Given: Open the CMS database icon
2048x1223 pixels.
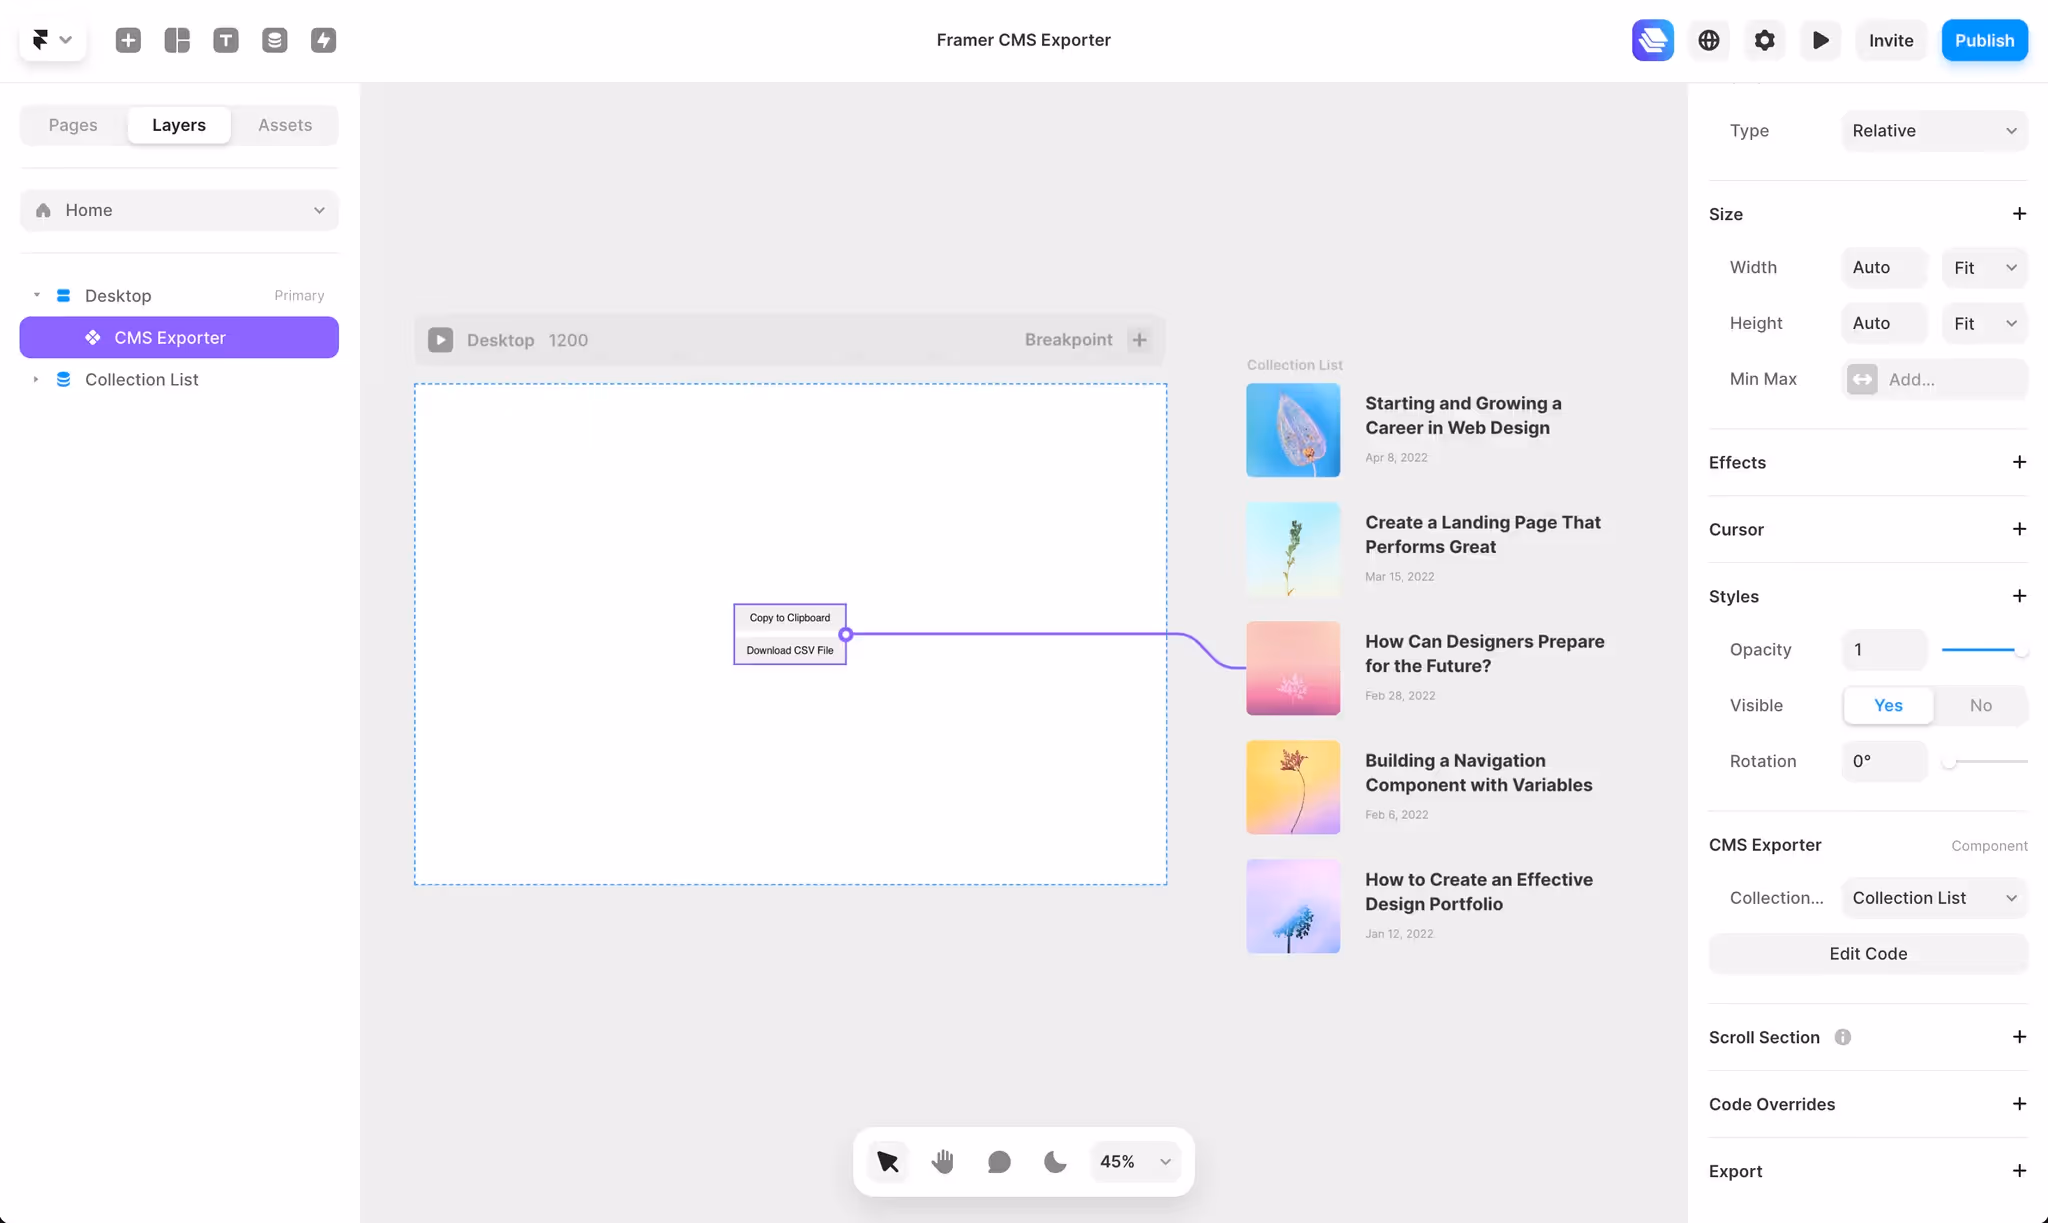Looking at the screenshot, I should (x=275, y=40).
